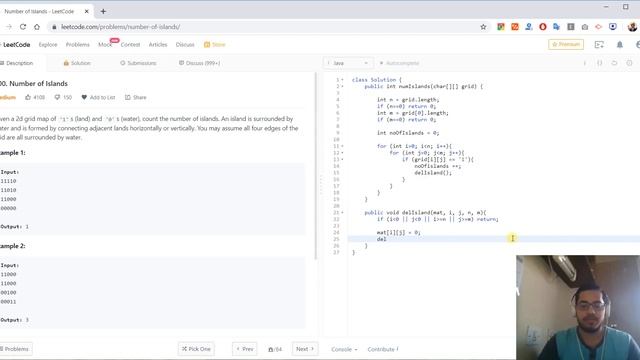Open the Chrome profile avatar
640x360 pixels.
632,27
